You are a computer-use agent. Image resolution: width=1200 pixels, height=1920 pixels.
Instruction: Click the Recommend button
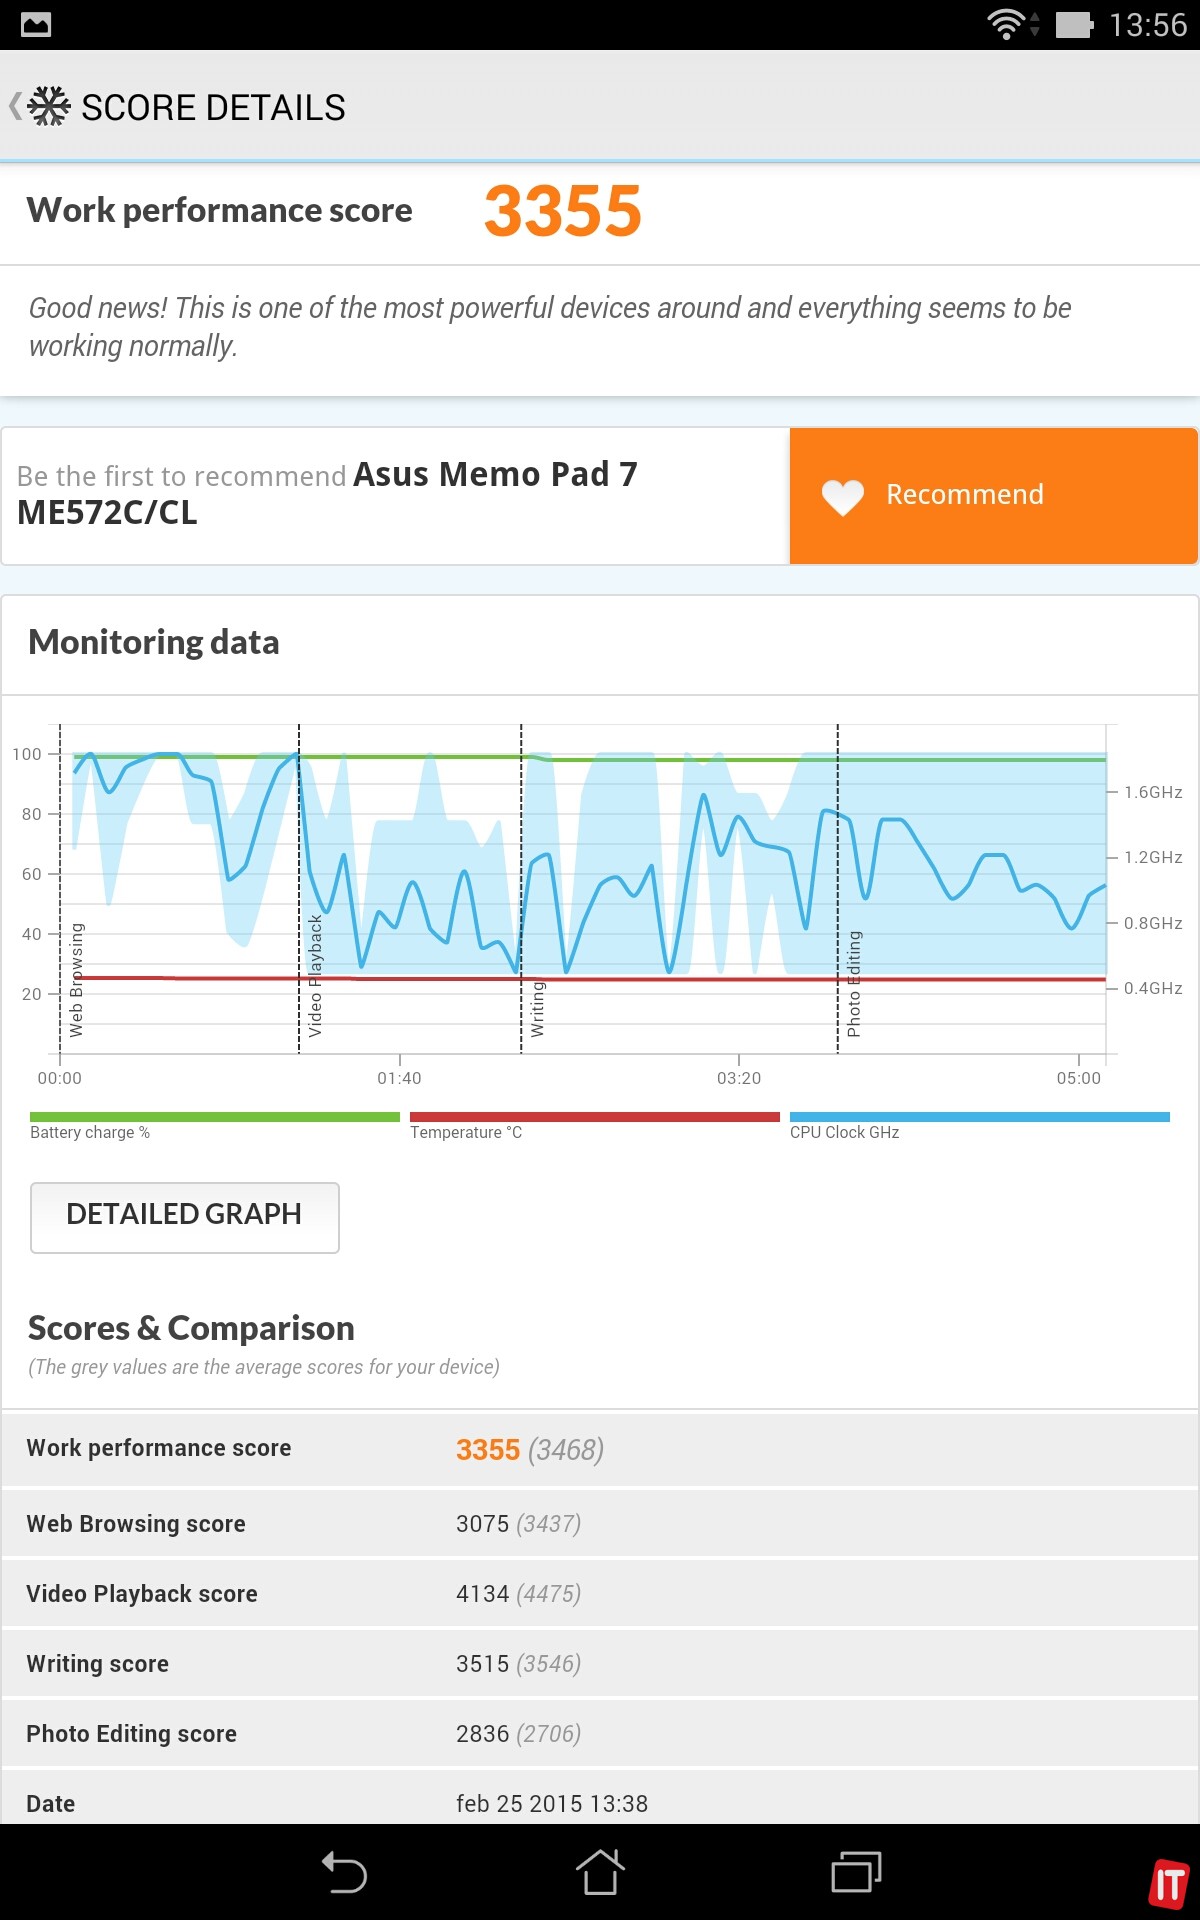pyautogui.click(x=993, y=496)
